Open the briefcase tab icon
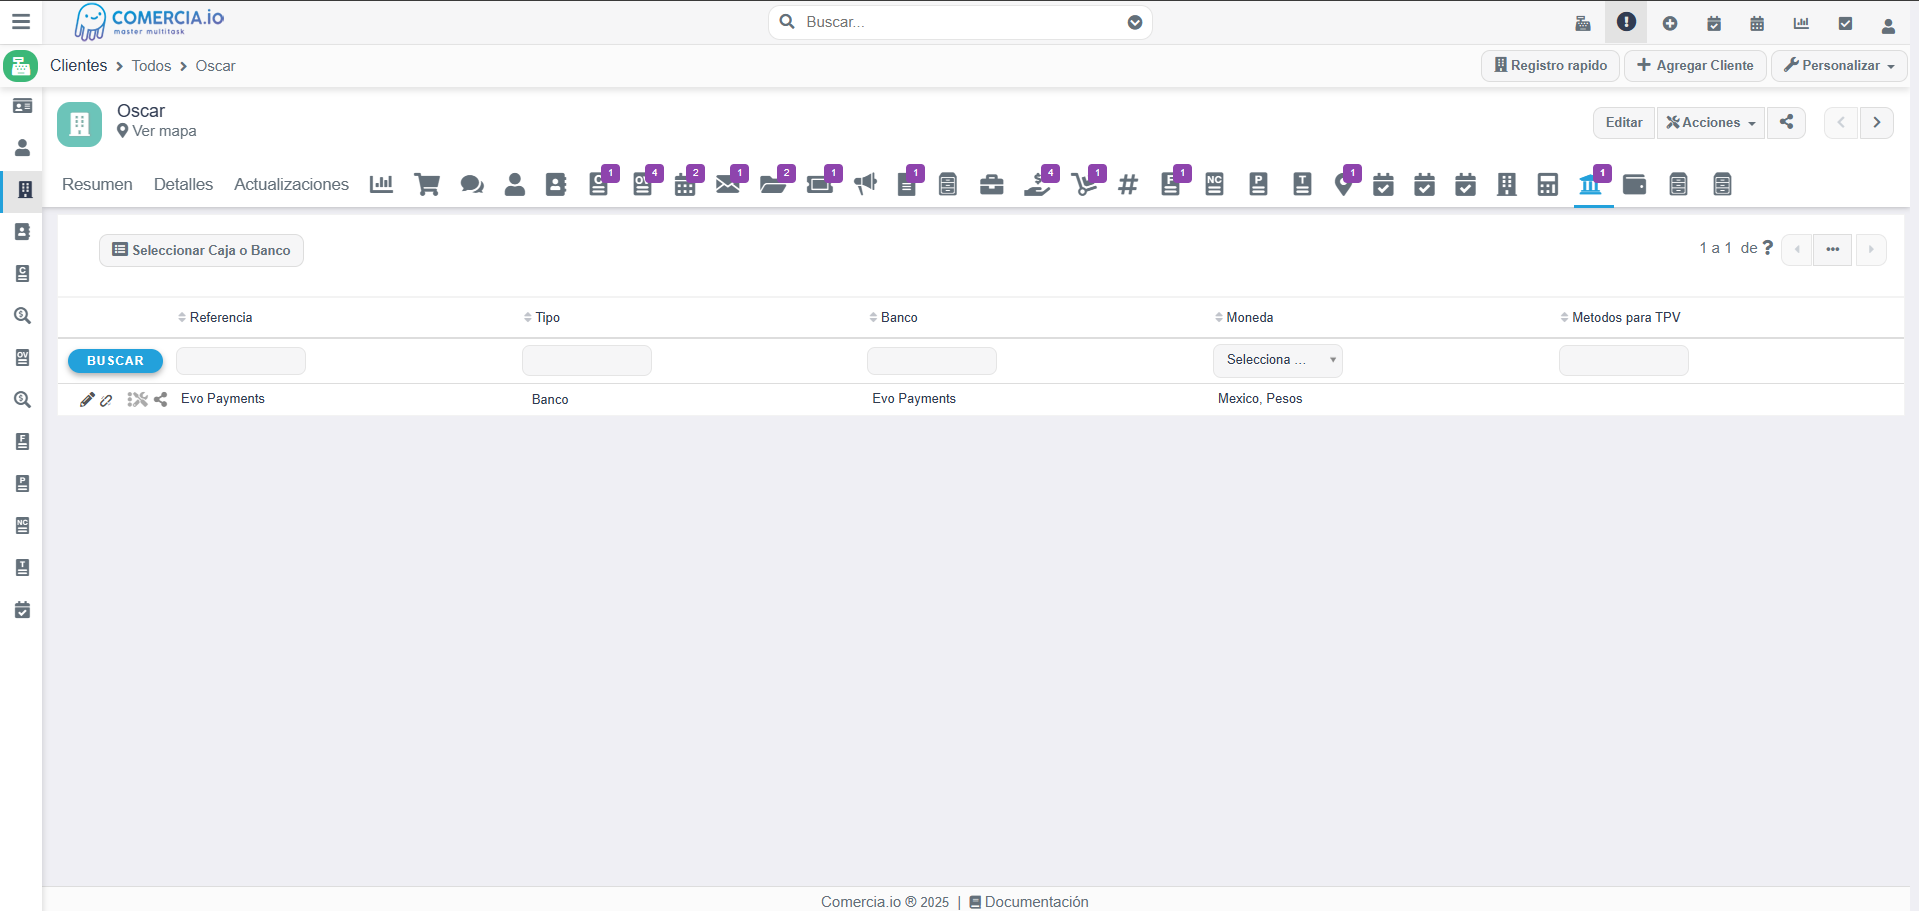 [992, 184]
